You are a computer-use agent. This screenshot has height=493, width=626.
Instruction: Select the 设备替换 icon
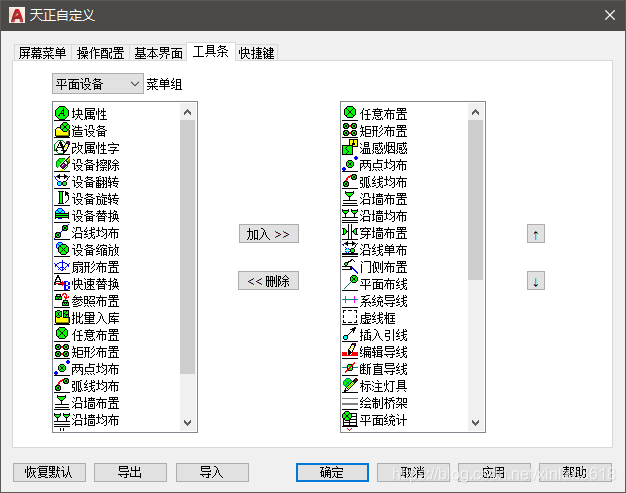click(62, 216)
